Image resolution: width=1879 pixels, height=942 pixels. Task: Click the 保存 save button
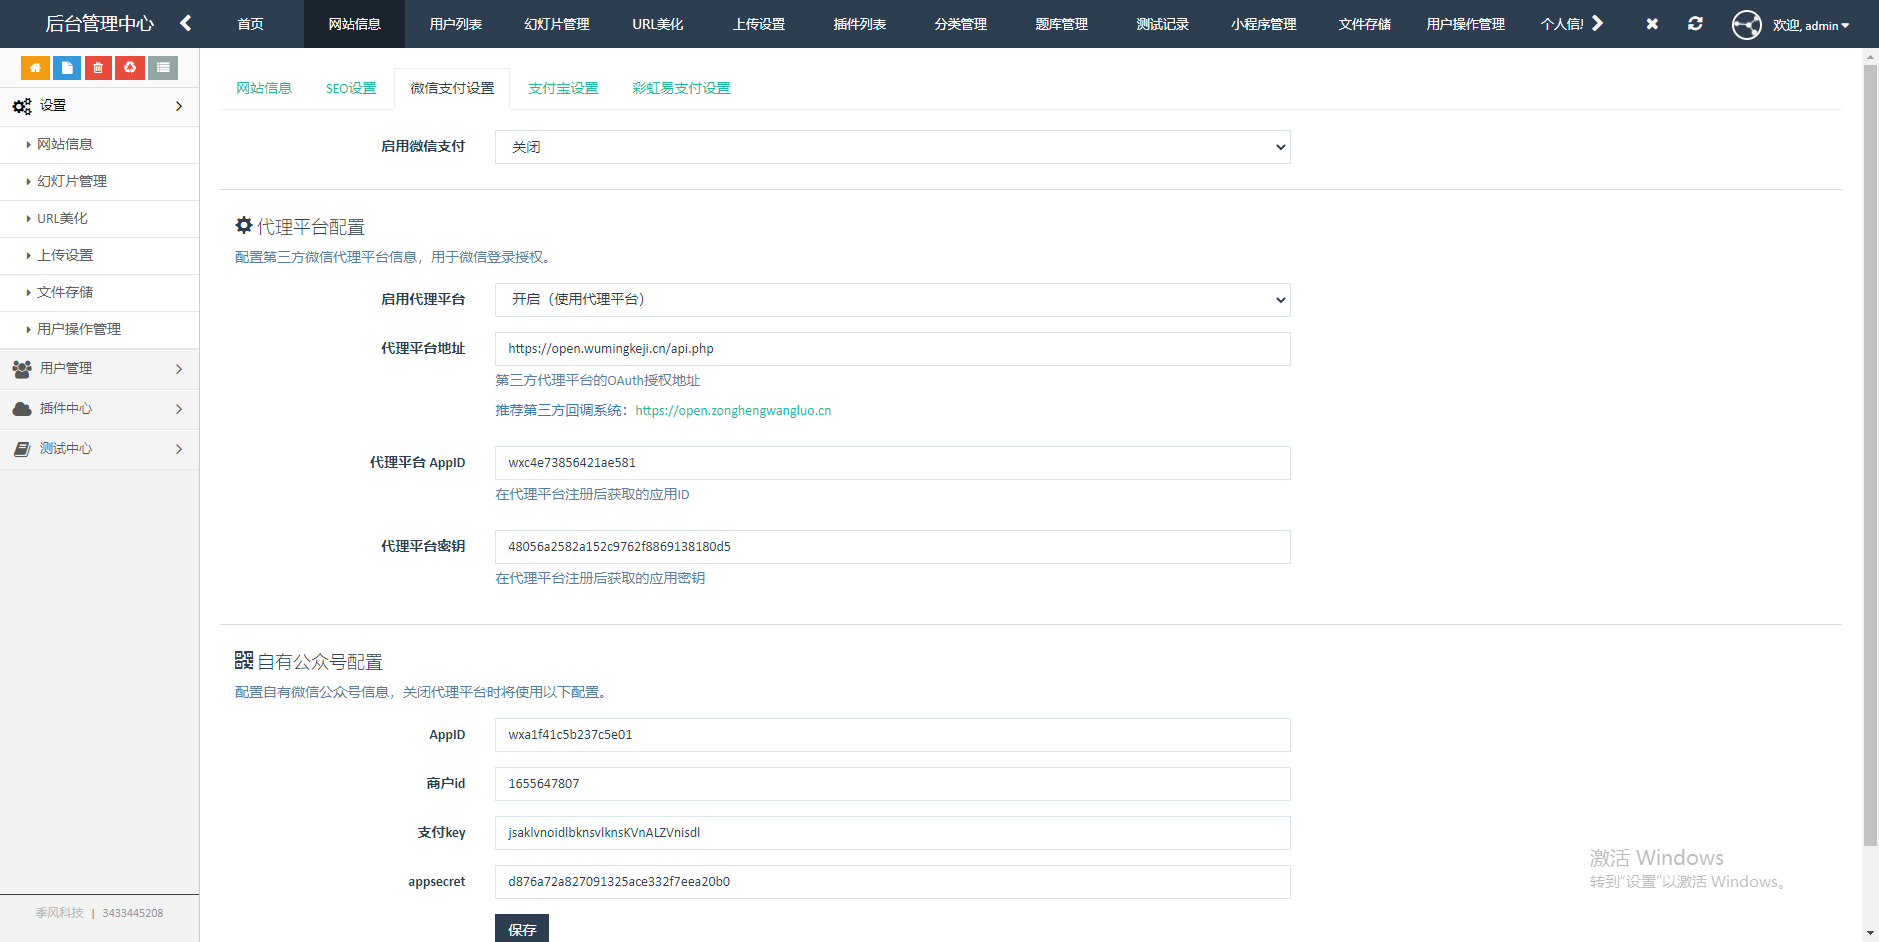point(522,929)
